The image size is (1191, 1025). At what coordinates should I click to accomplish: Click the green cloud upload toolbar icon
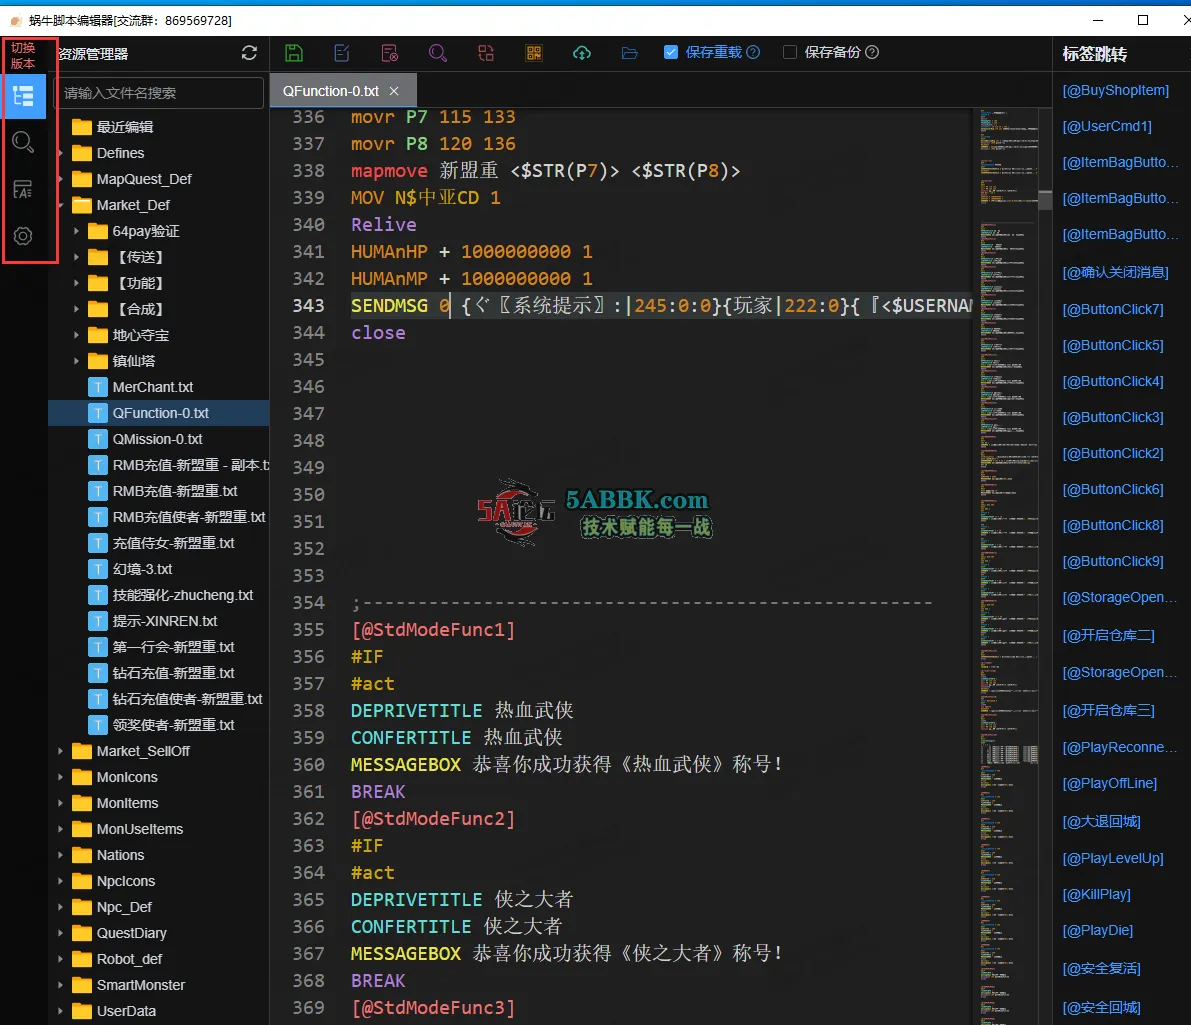pos(582,52)
